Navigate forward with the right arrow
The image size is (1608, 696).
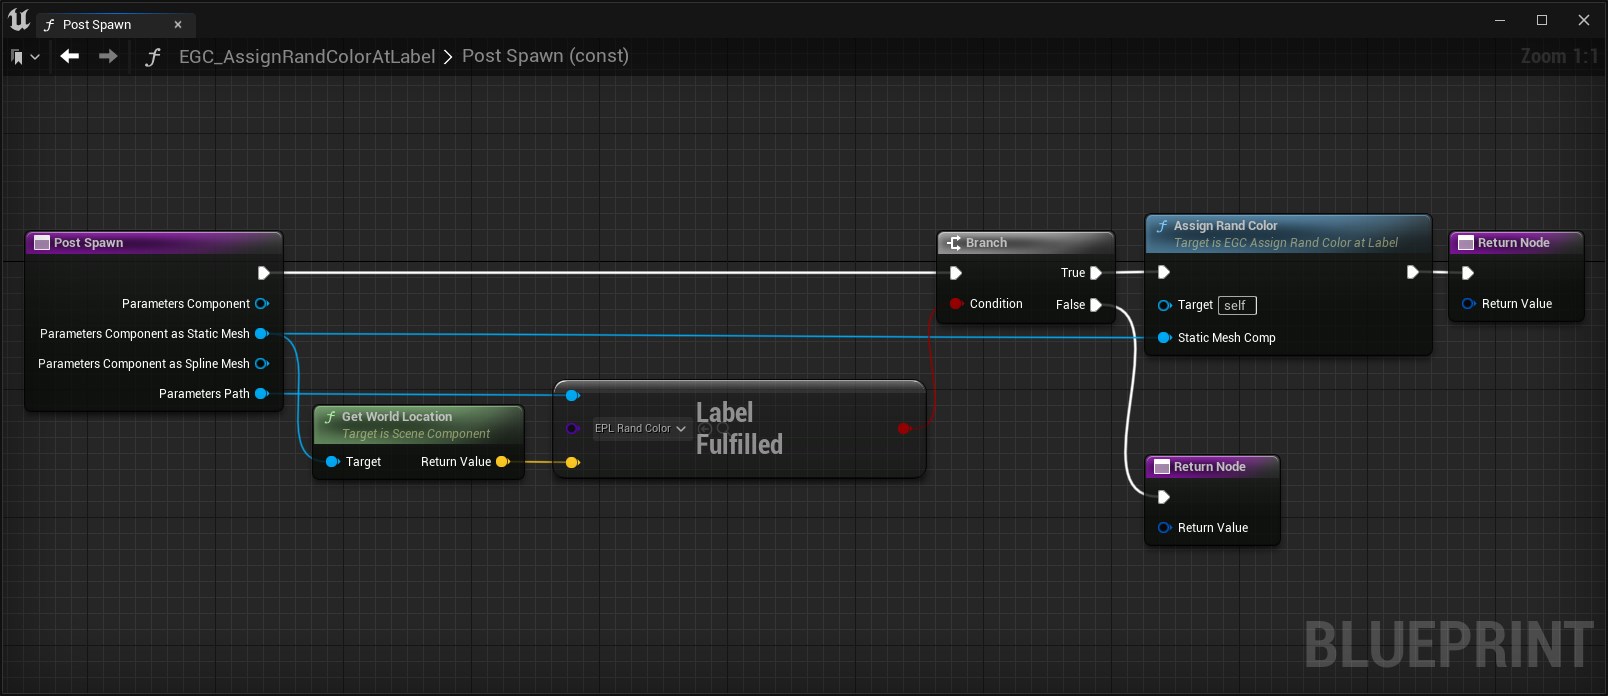108,57
